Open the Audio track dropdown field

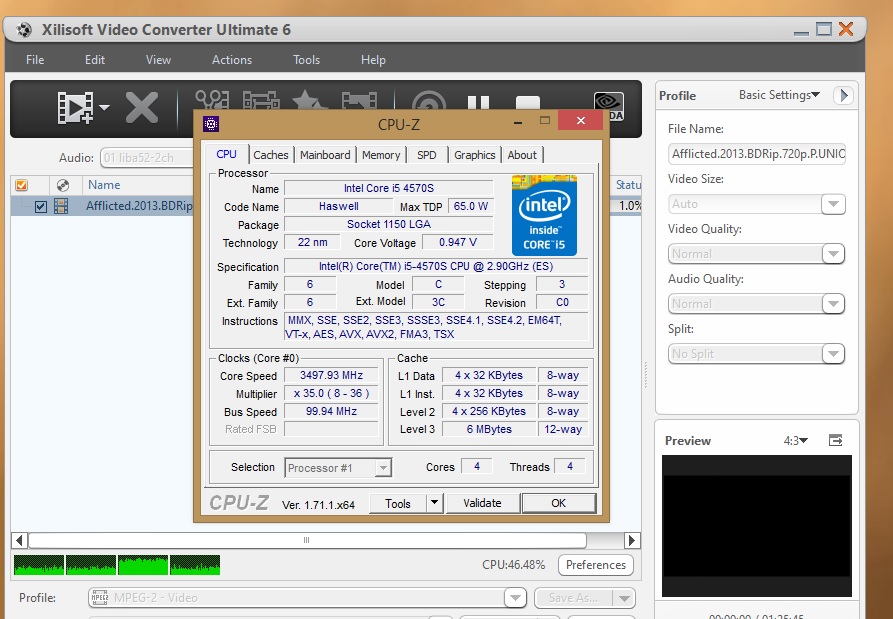[x=147, y=158]
